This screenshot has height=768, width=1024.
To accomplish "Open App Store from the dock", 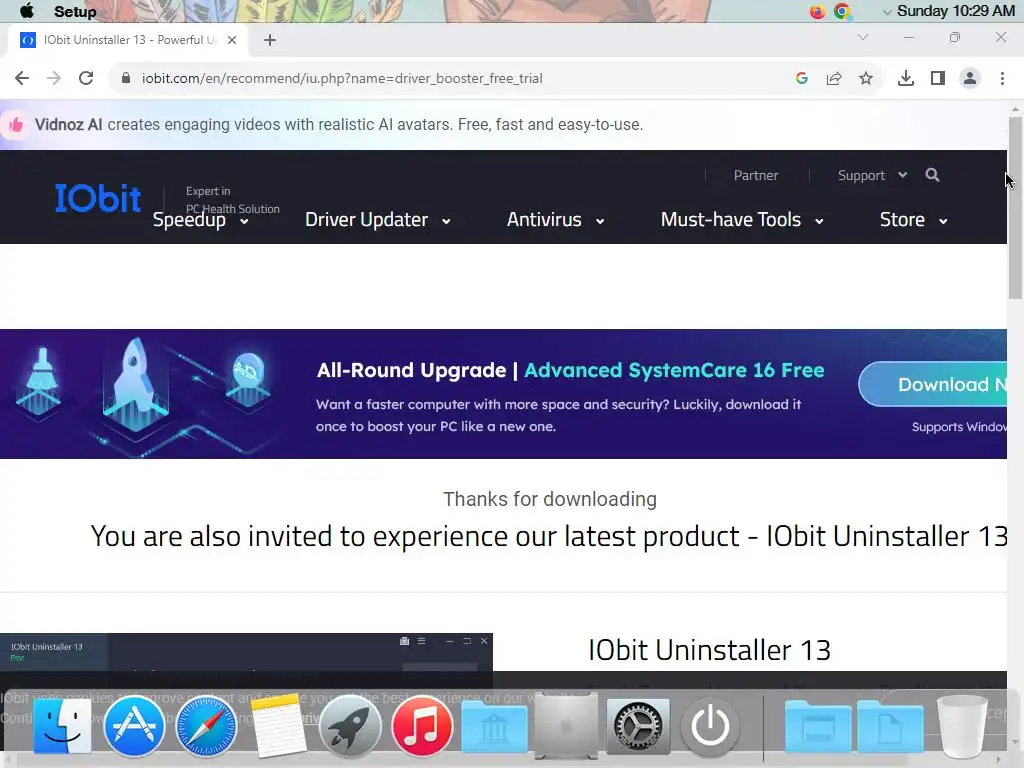I will point(134,726).
